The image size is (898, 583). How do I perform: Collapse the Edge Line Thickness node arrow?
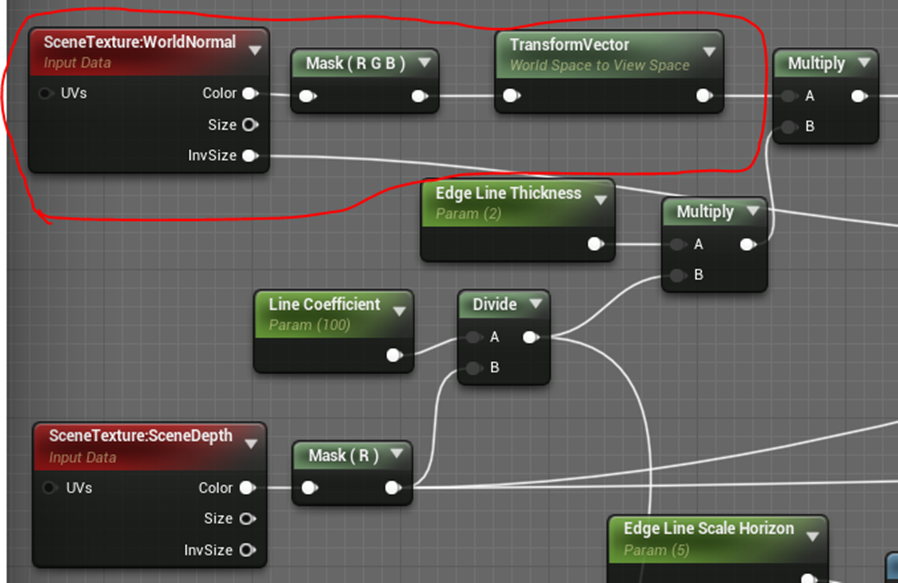600,200
